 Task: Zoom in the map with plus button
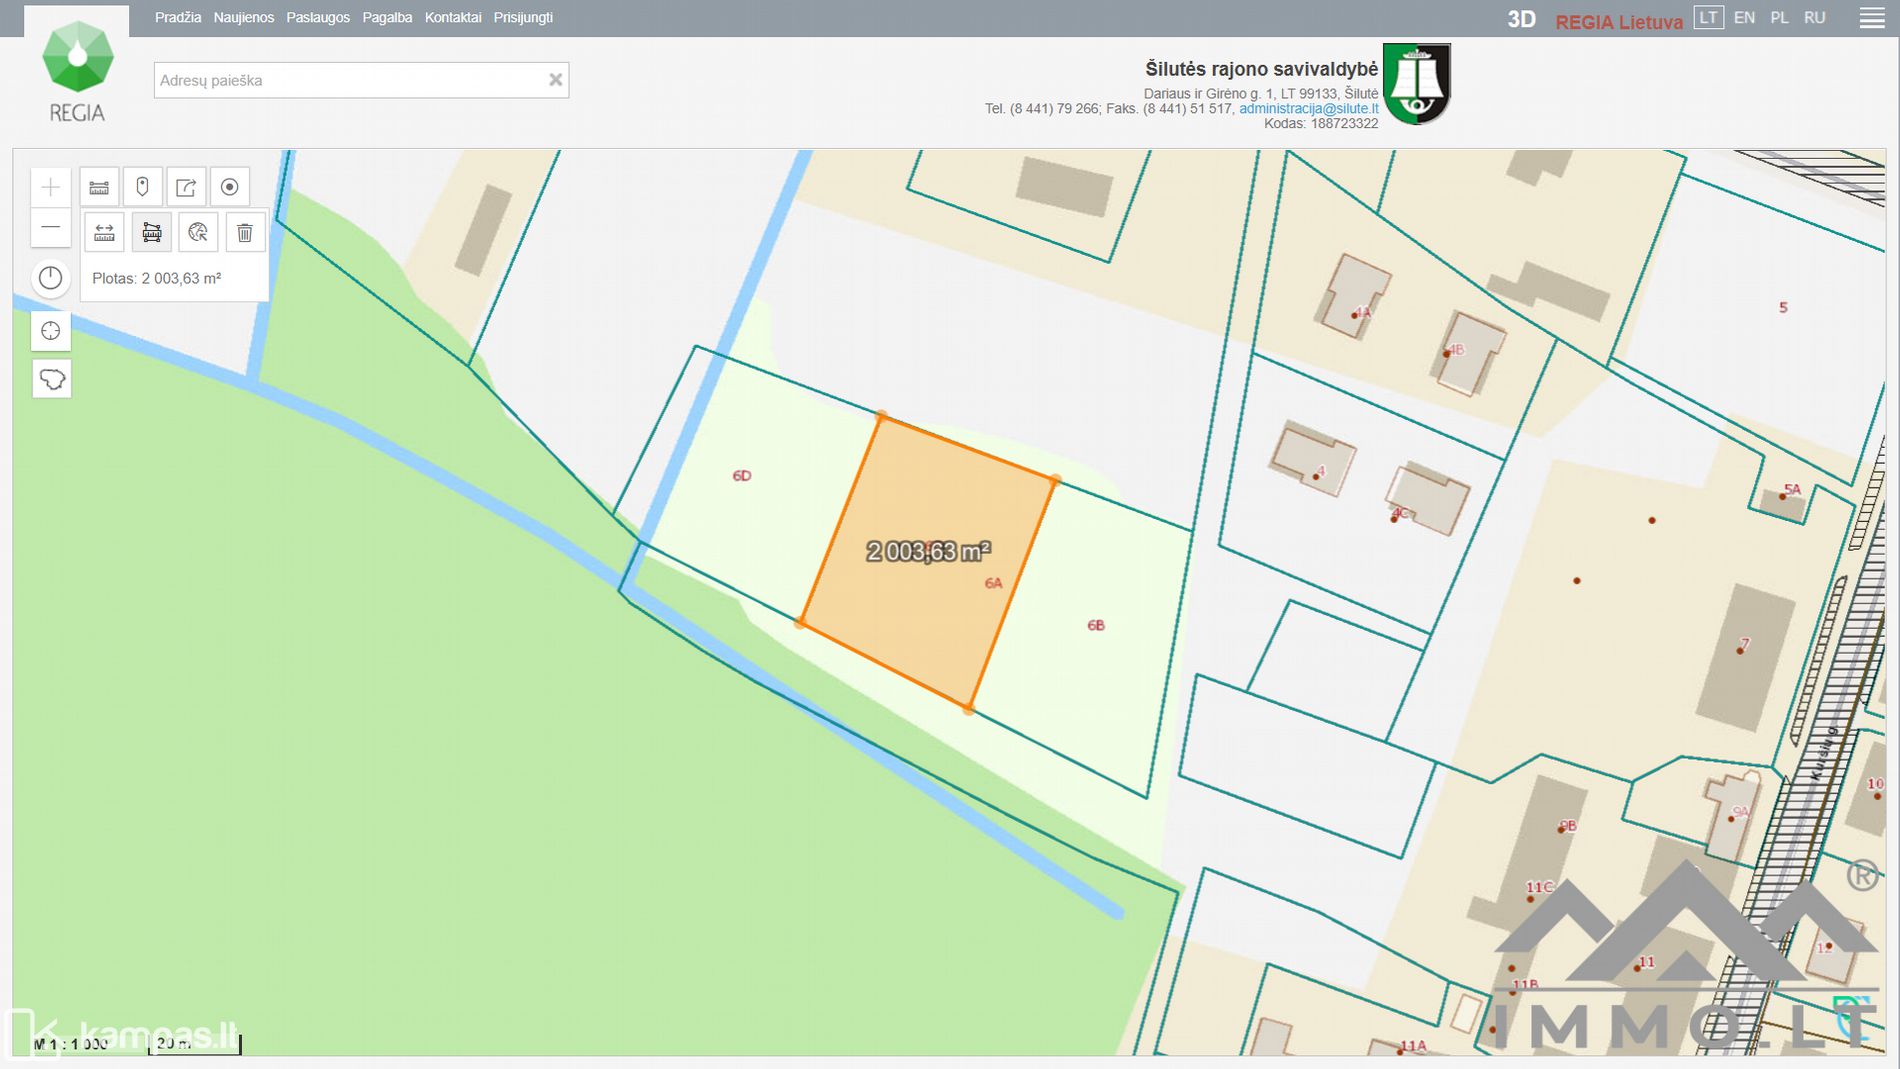[x=51, y=187]
